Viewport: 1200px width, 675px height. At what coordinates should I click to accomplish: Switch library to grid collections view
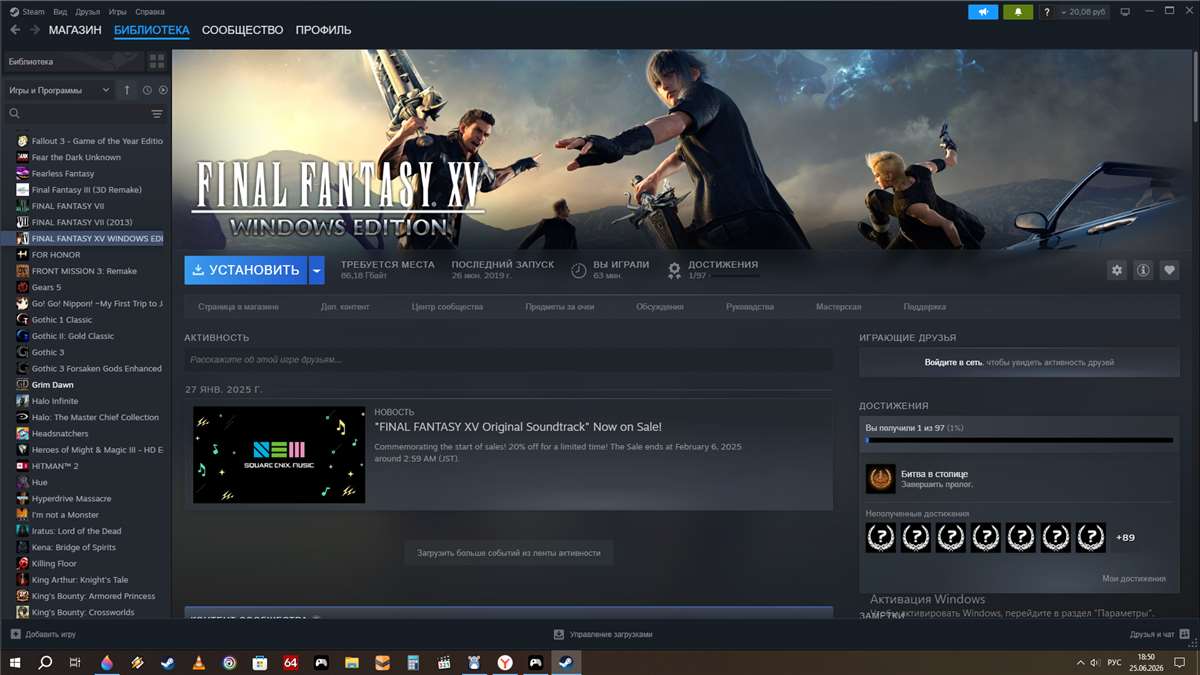[157, 62]
